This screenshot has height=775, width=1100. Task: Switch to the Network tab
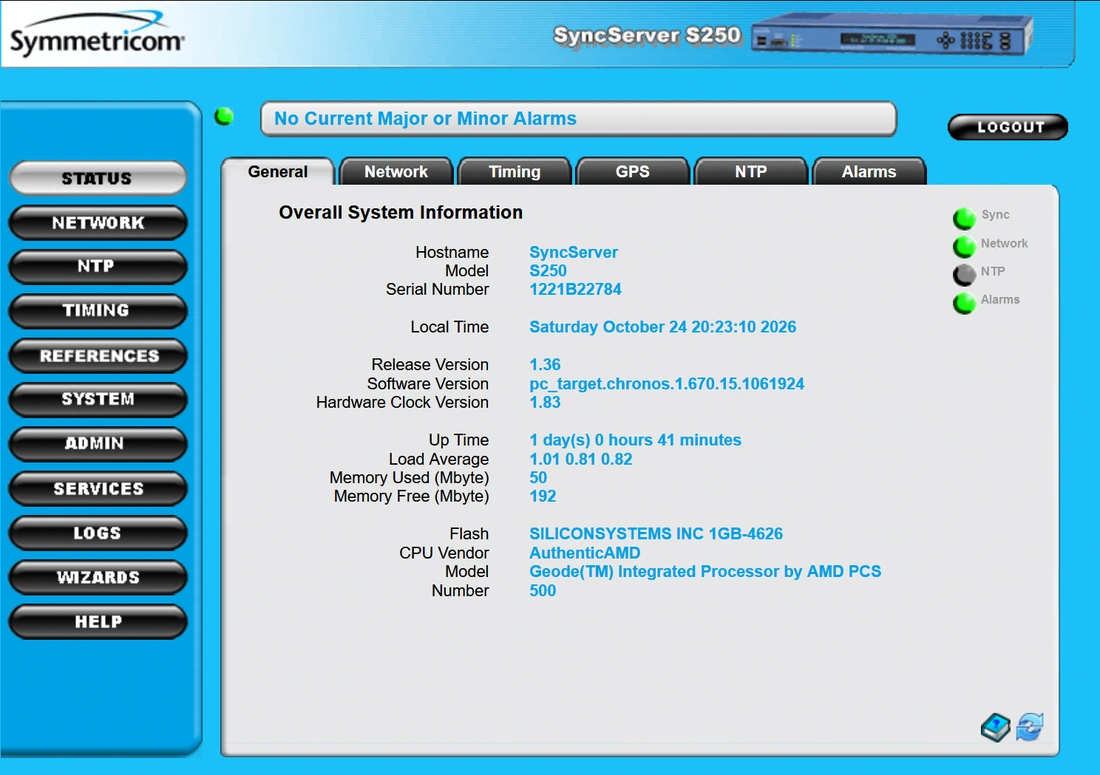396,172
